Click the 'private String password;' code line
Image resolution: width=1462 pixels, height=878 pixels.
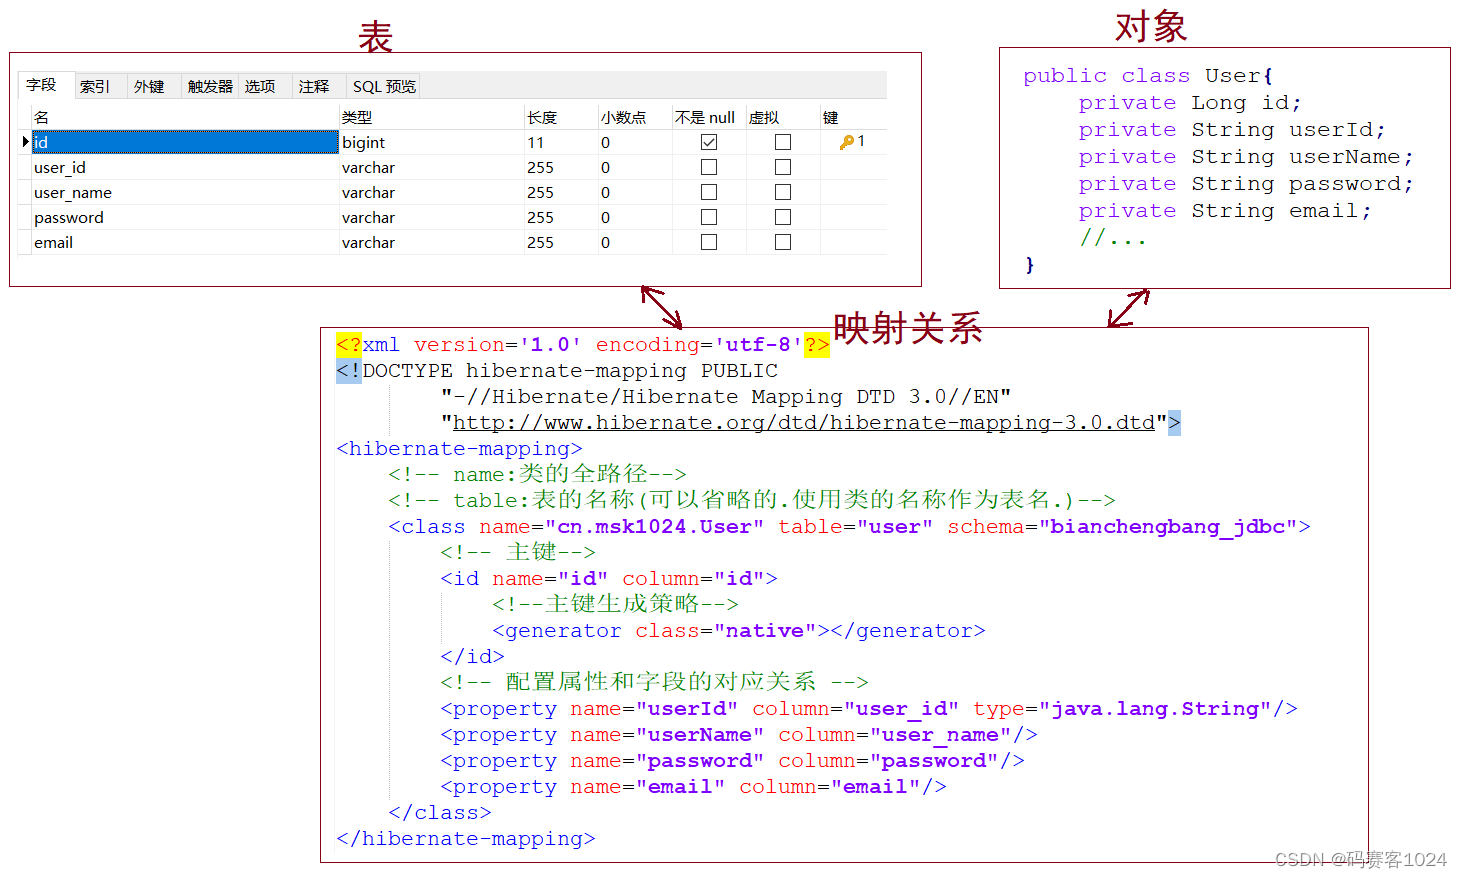tap(1246, 184)
